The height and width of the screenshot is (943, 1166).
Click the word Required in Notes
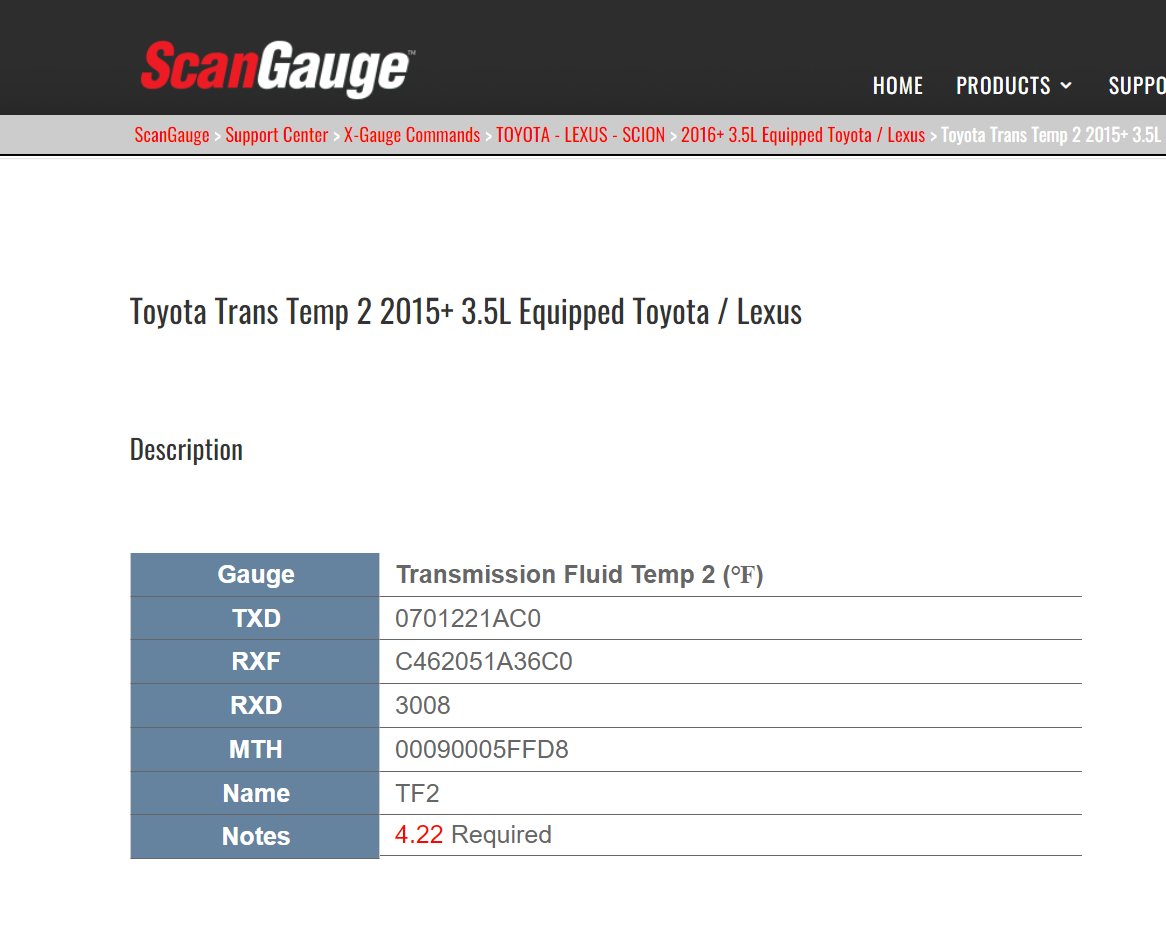(x=501, y=834)
